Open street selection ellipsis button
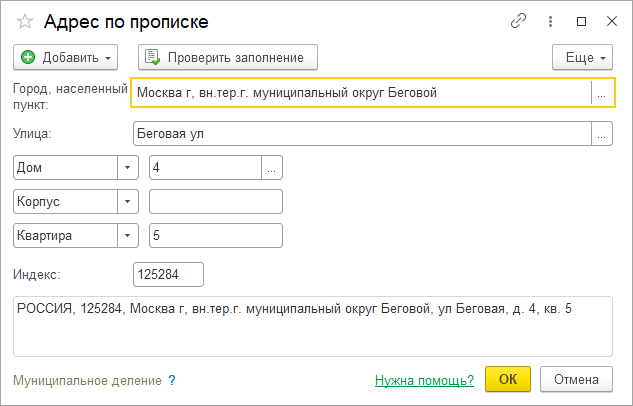Image resolution: width=633 pixels, height=406 pixels. [x=601, y=133]
